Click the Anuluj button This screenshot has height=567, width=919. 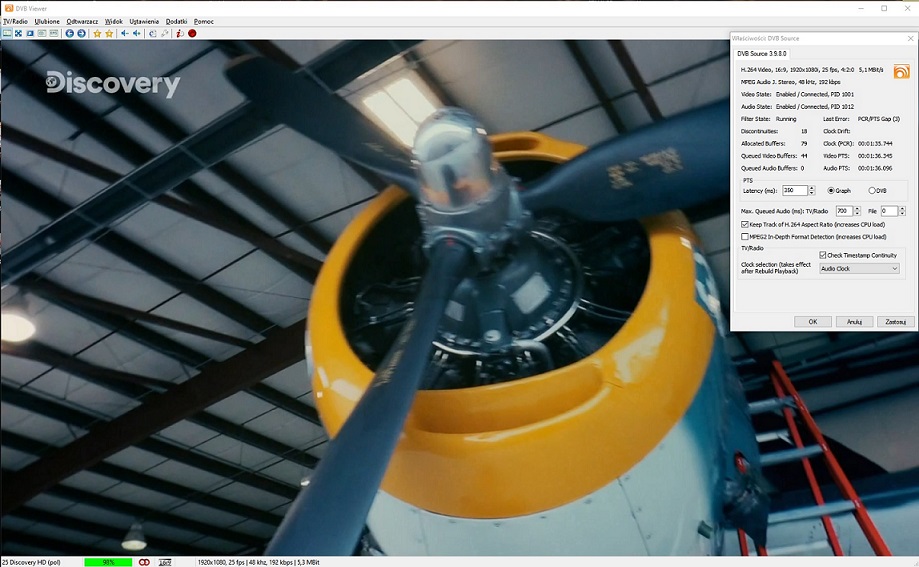(x=855, y=322)
